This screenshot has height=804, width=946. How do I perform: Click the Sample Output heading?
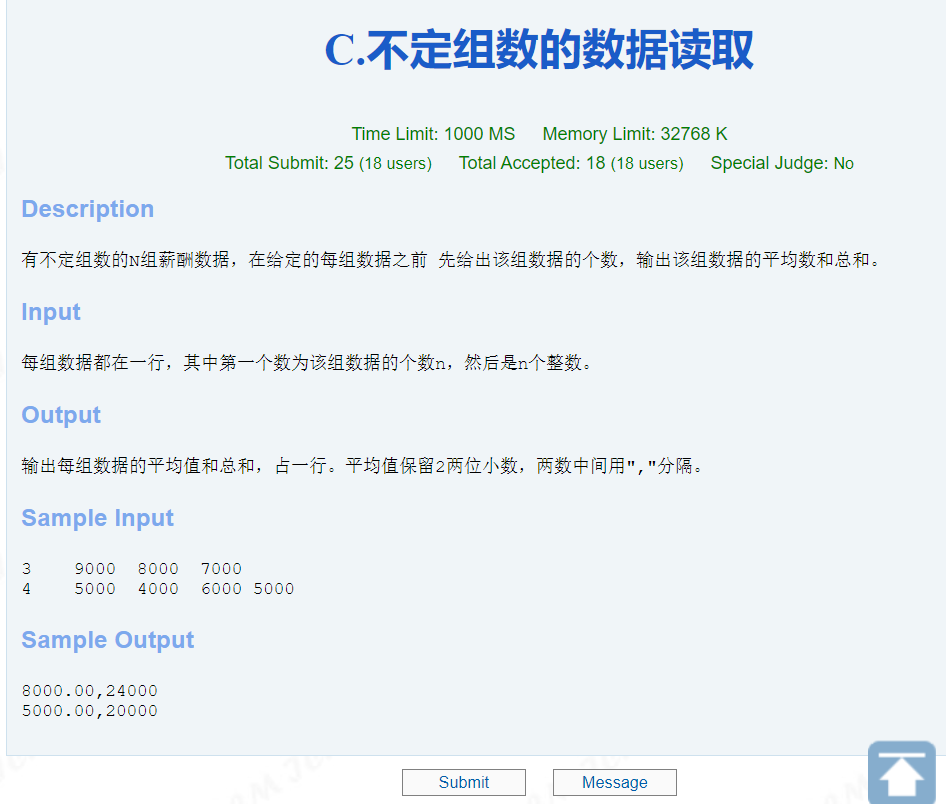[x=107, y=640]
